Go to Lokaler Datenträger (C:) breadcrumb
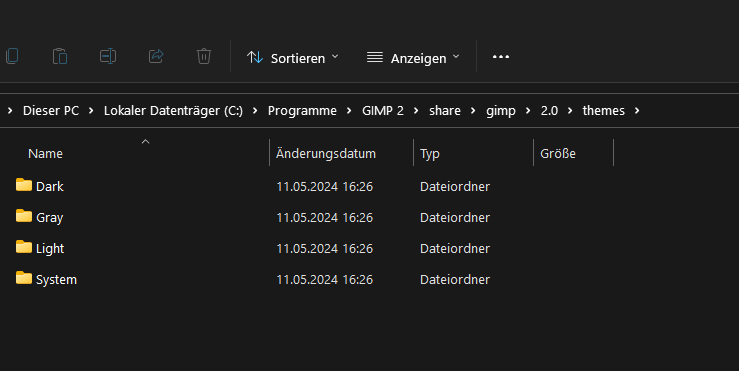Viewport: 739px width, 371px height. click(173, 111)
